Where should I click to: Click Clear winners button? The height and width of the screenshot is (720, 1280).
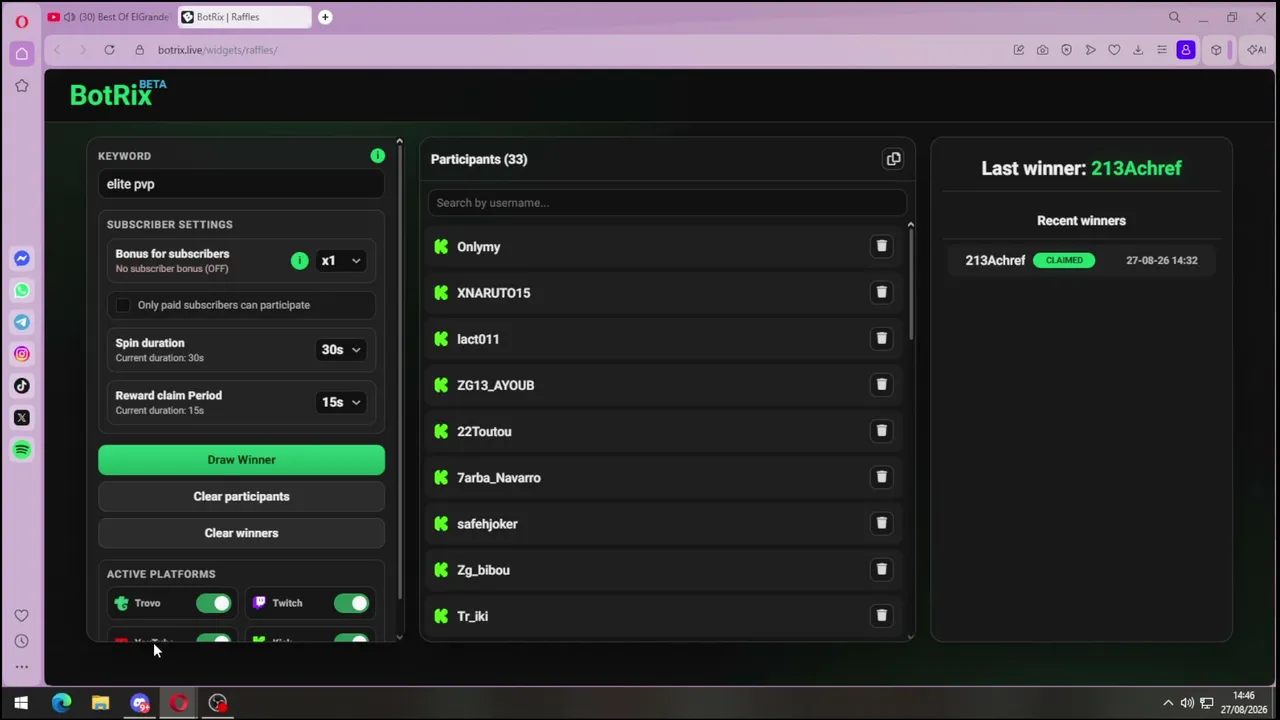point(241,533)
